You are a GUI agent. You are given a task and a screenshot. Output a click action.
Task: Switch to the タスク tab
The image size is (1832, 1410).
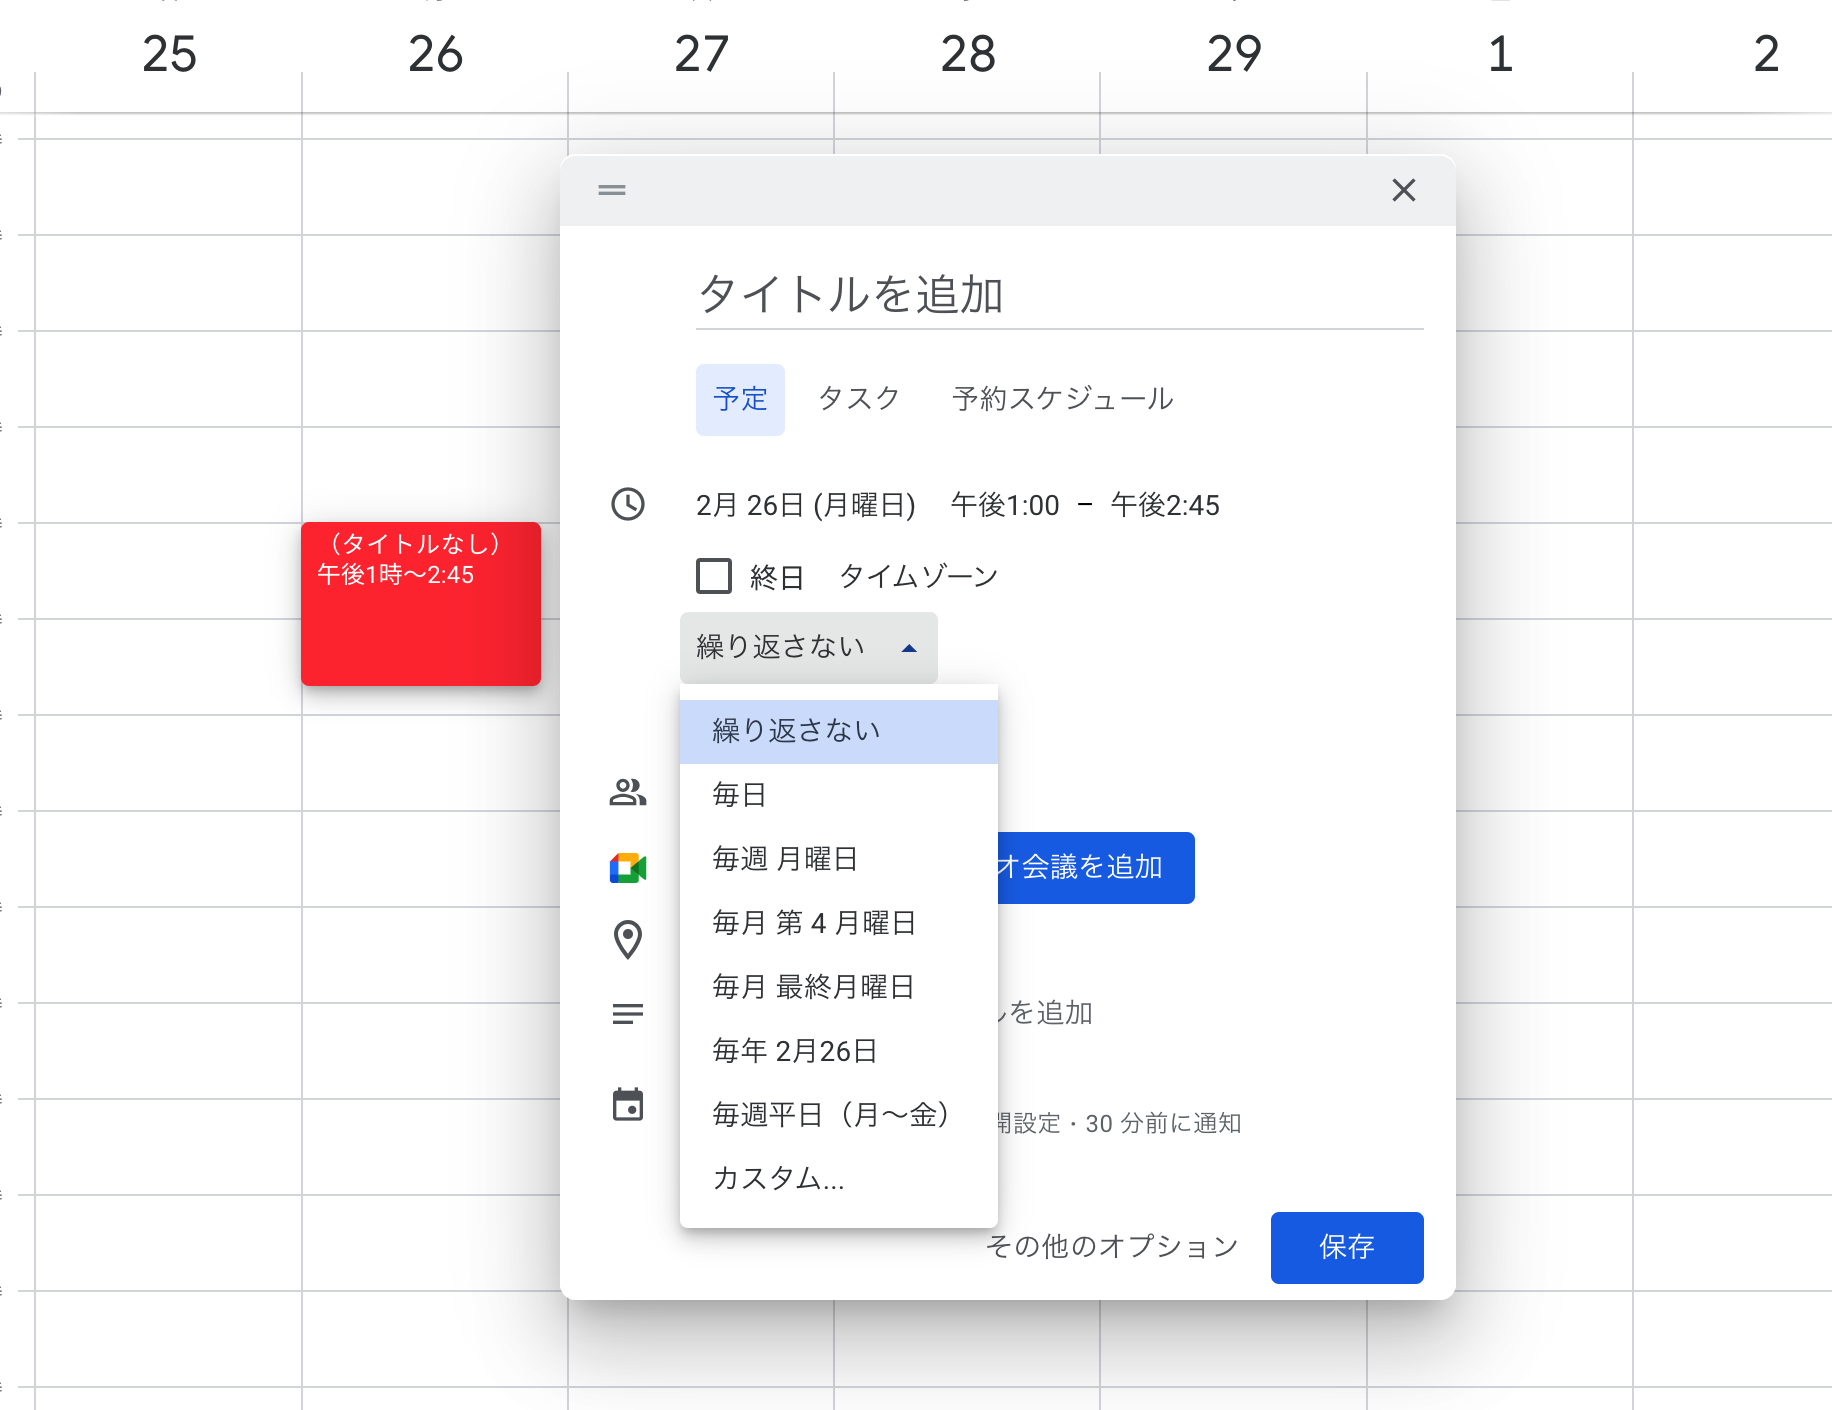859,400
